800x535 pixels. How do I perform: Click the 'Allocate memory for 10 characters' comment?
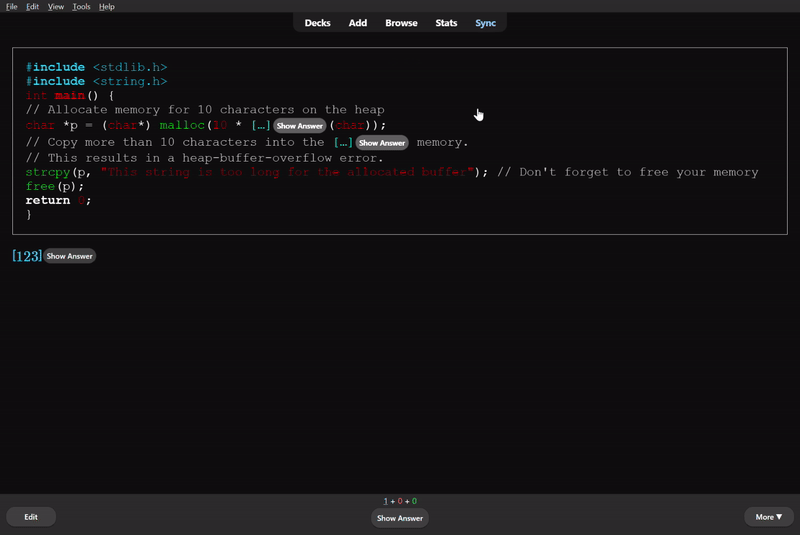205,110
